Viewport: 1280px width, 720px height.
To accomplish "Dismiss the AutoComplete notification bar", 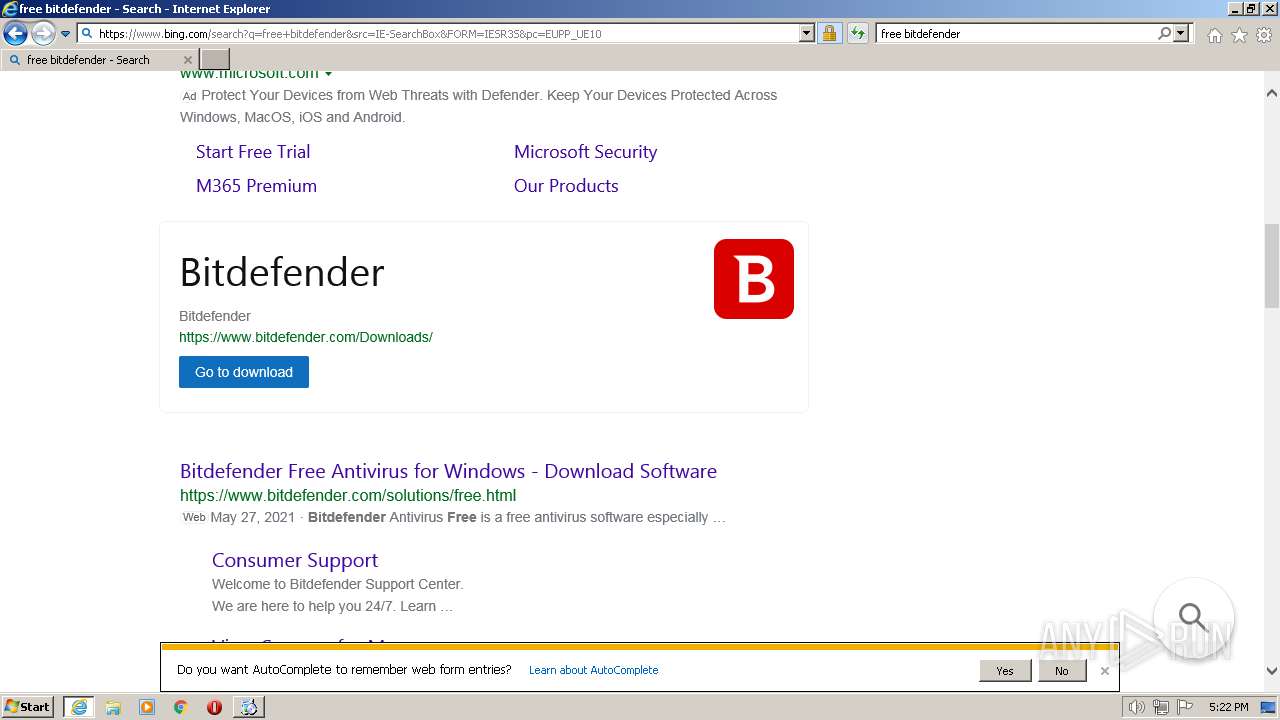I will [x=1104, y=671].
